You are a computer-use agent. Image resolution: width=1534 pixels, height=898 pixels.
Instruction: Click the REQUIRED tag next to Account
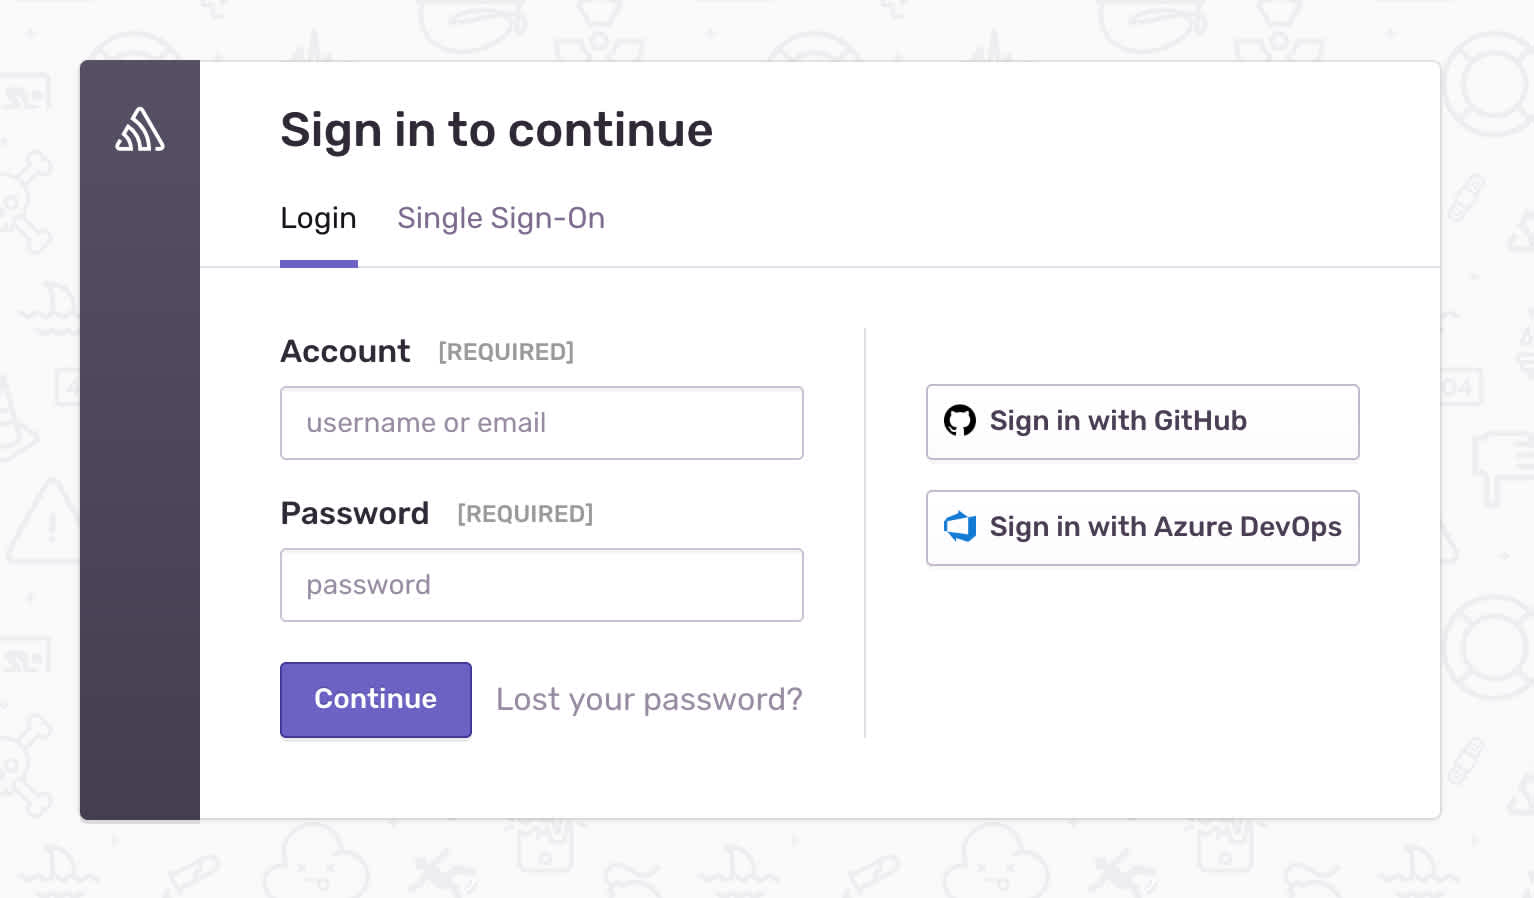click(x=506, y=351)
